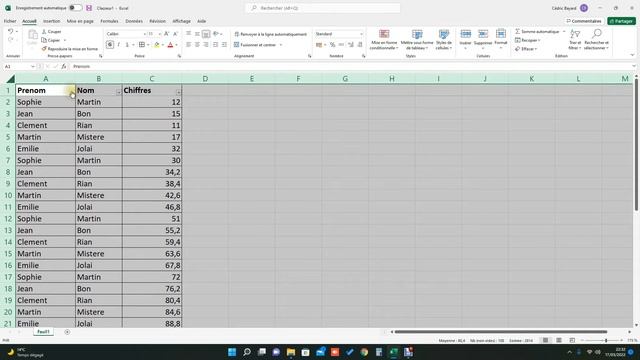Screen dimensions: 640x360
Task: Switch to the Formules tab
Action: click(x=109, y=21)
